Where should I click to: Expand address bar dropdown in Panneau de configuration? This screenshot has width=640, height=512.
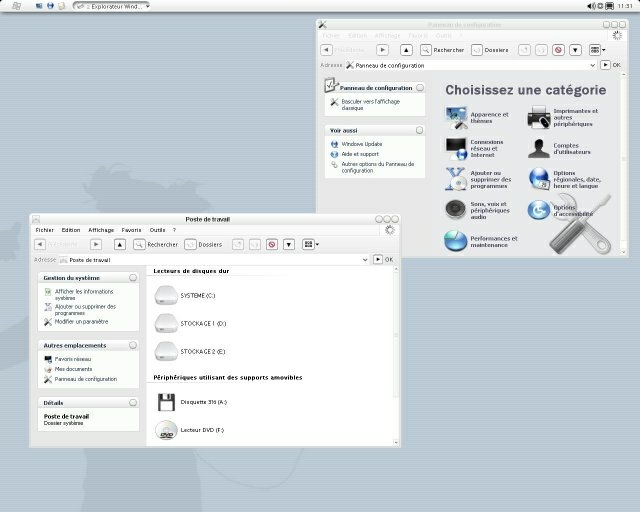(593, 65)
